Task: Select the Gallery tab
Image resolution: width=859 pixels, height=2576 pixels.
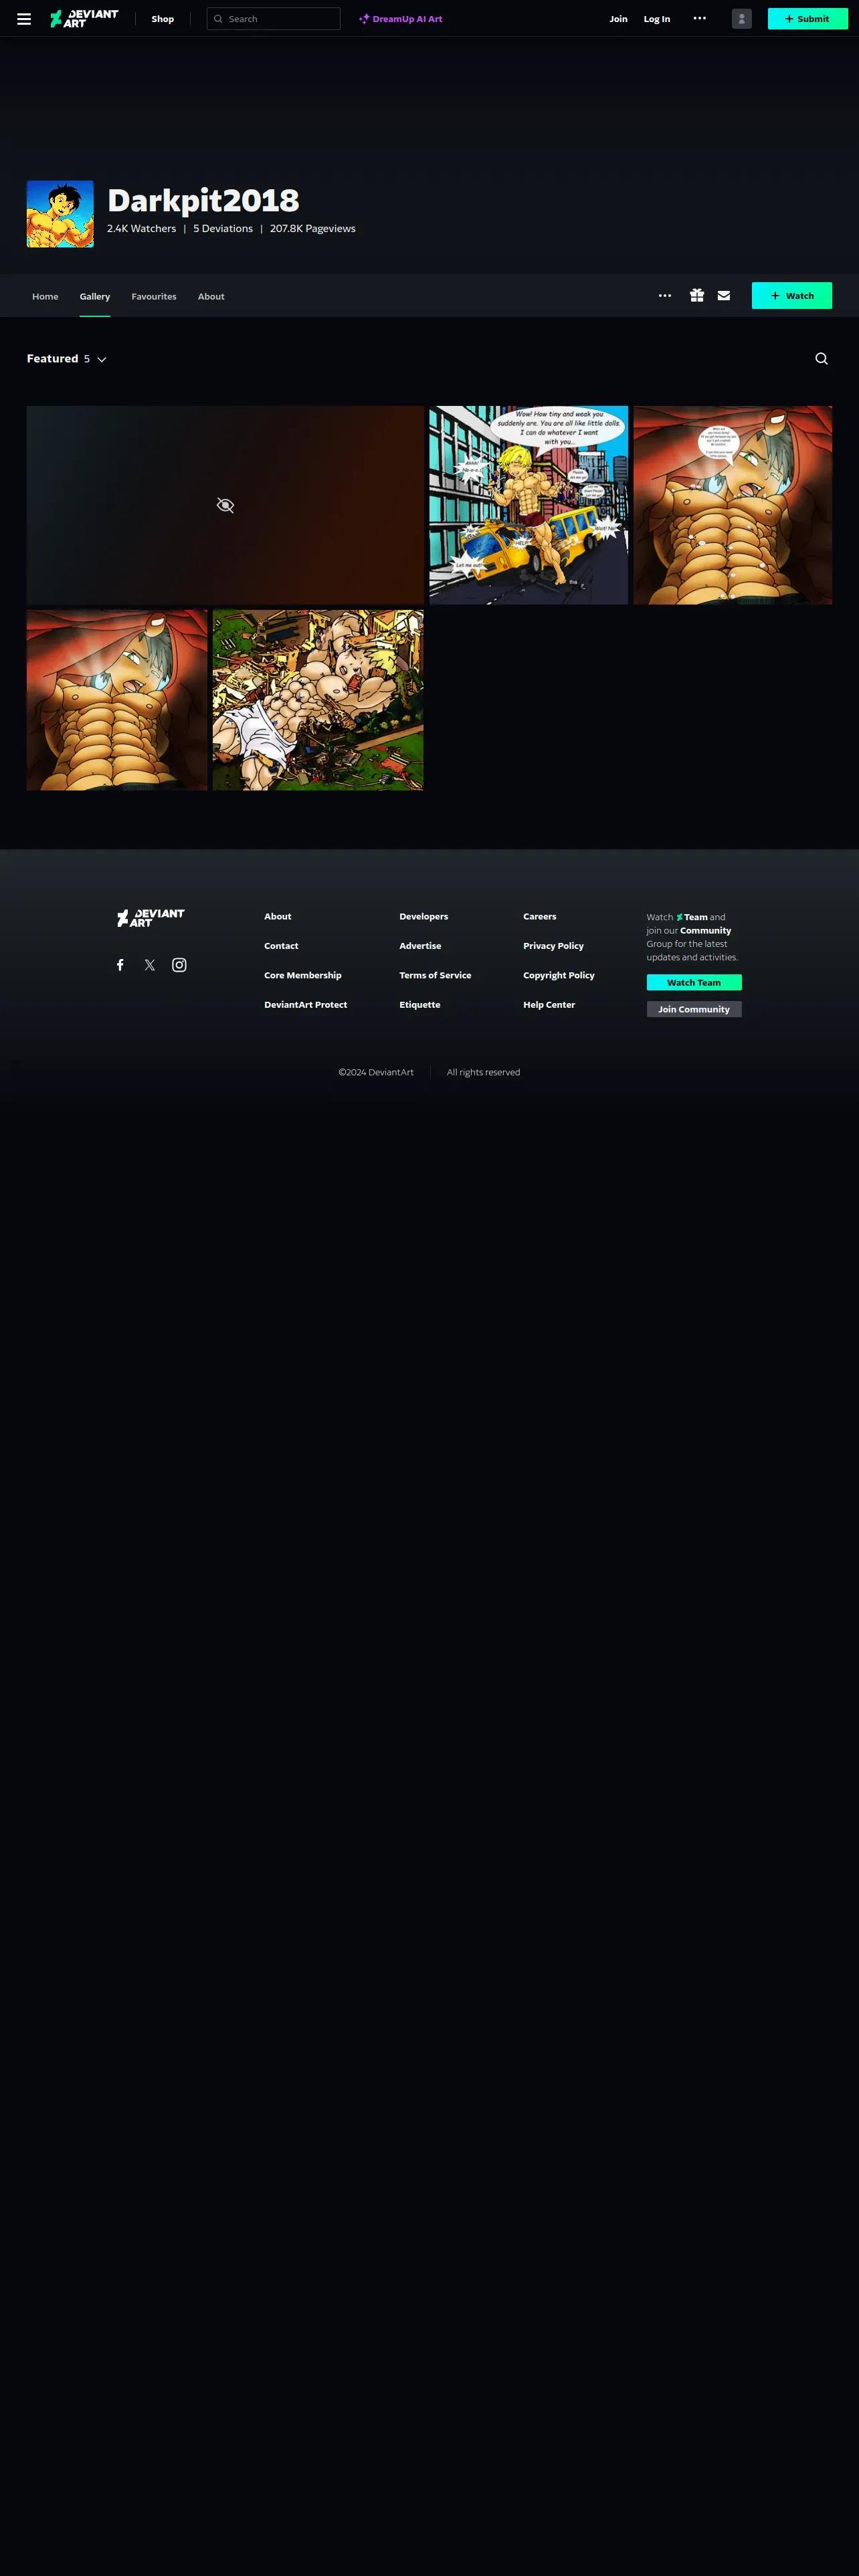Action: point(95,296)
